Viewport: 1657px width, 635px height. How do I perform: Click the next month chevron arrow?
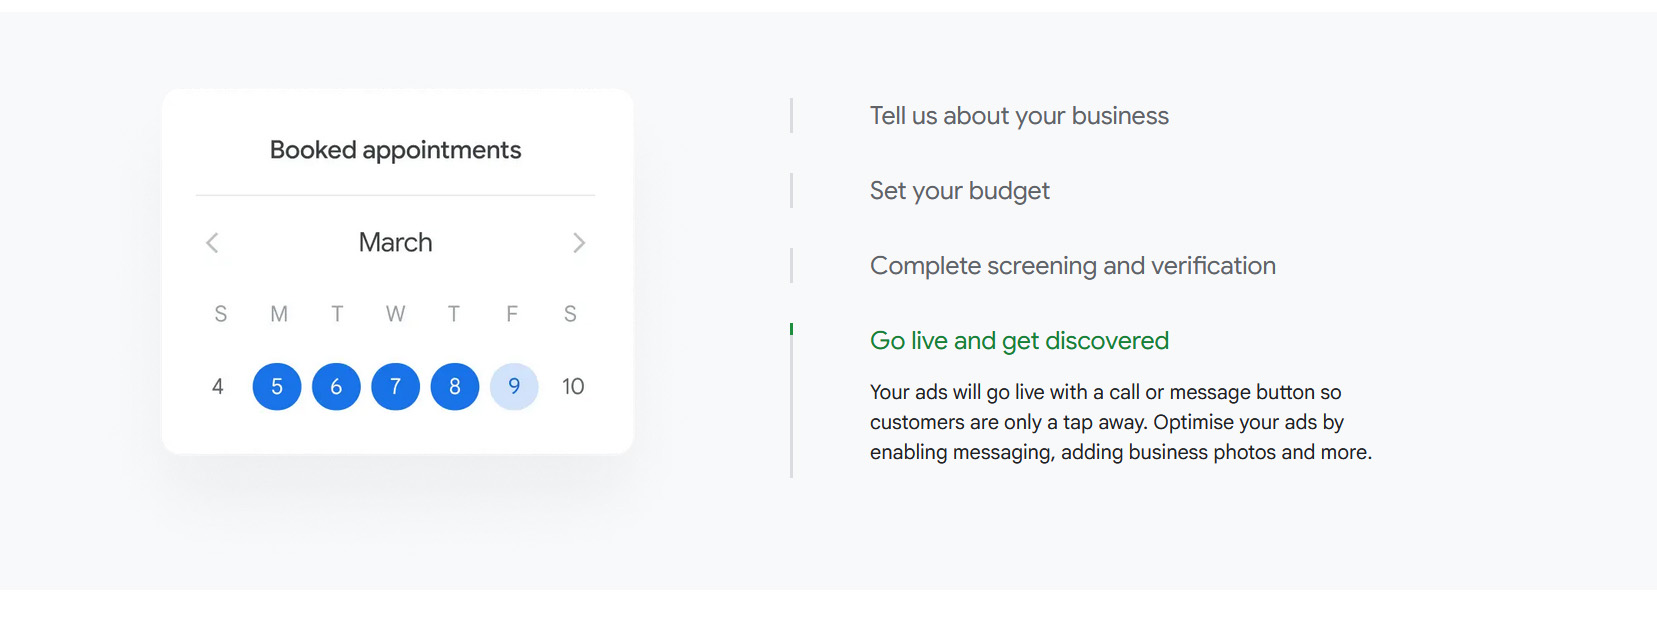click(579, 243)
